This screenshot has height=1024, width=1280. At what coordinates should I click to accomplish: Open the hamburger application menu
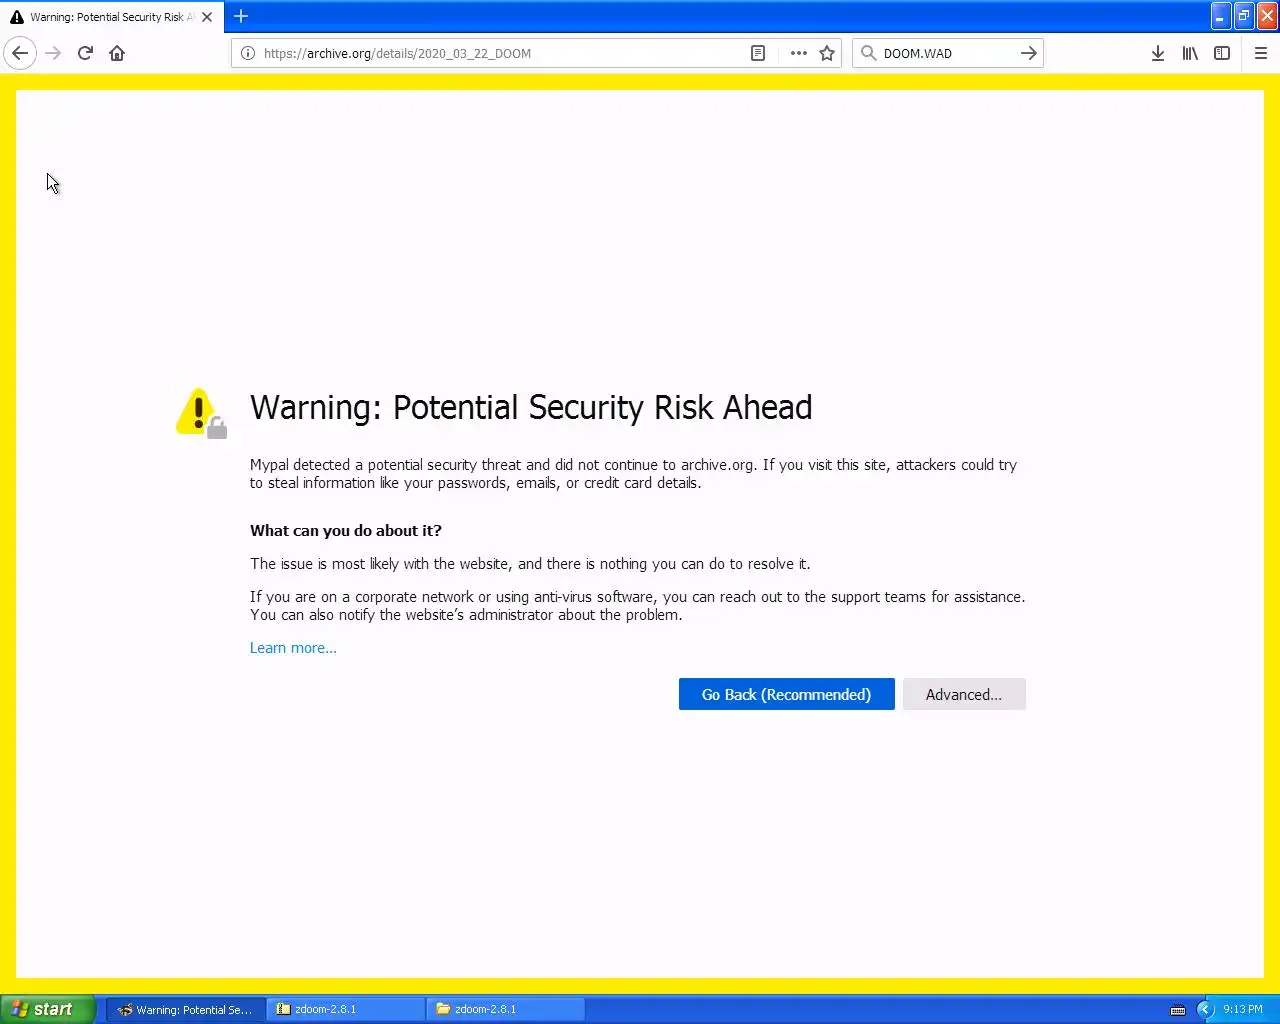pyautogui.click(x=1261, y=53)
